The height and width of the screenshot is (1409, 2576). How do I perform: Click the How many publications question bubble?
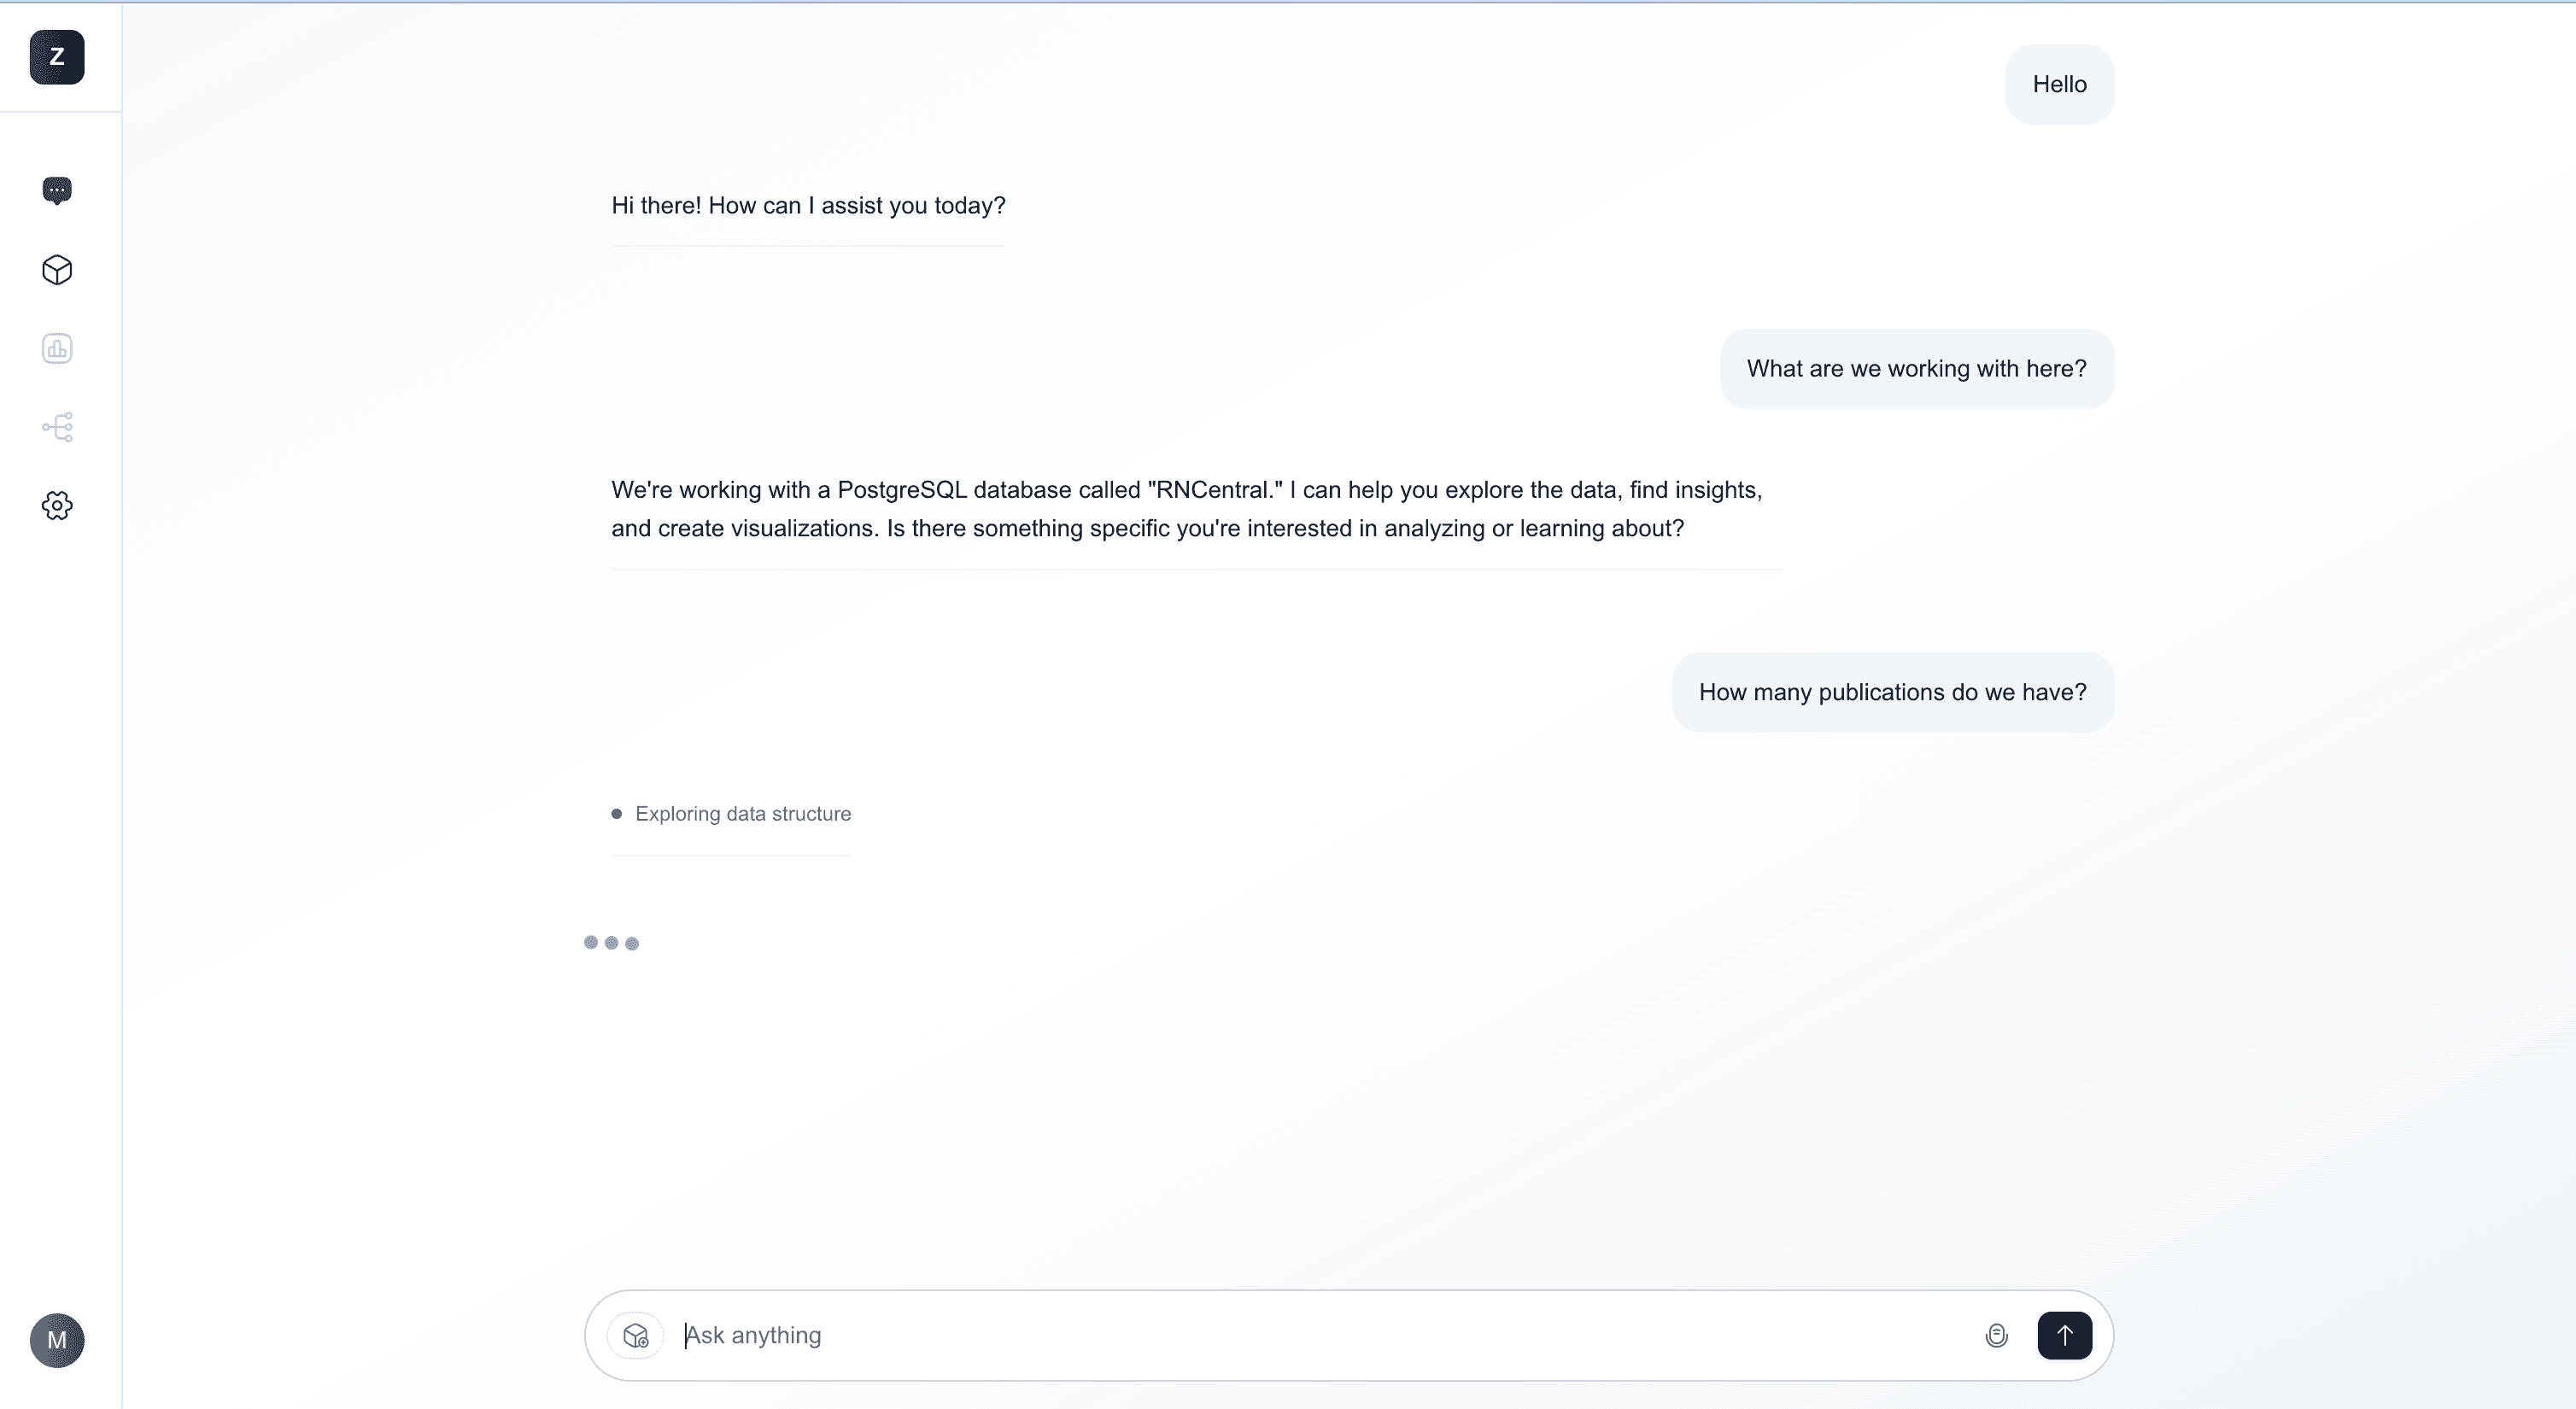[x=1892, y=691]
